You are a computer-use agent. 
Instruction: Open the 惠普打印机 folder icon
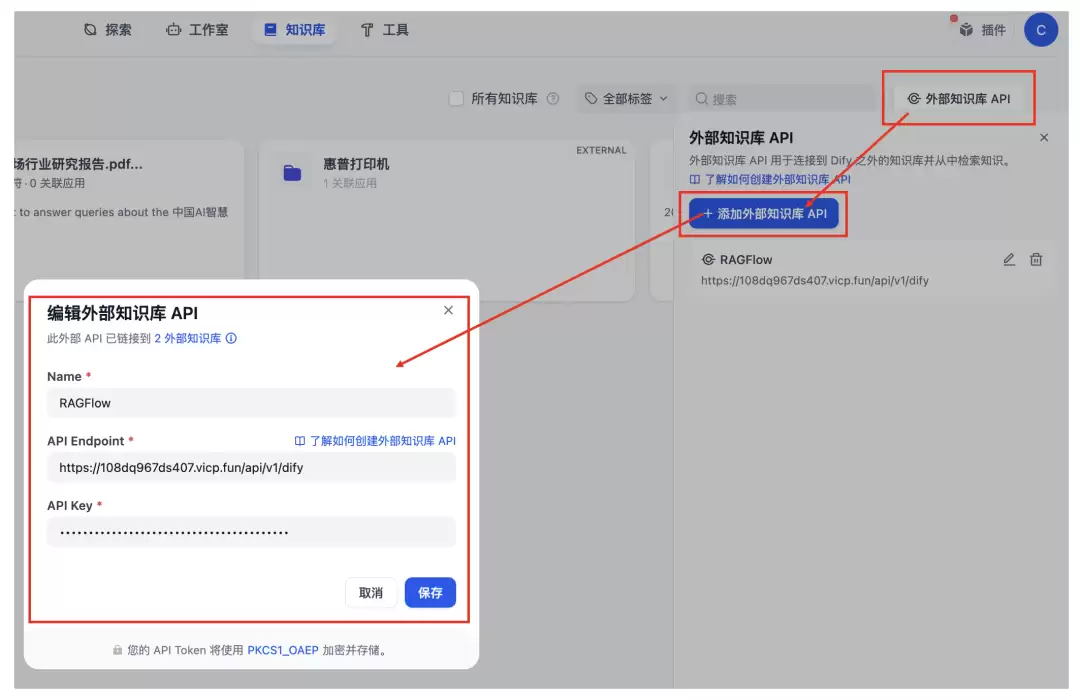[292, 173]
